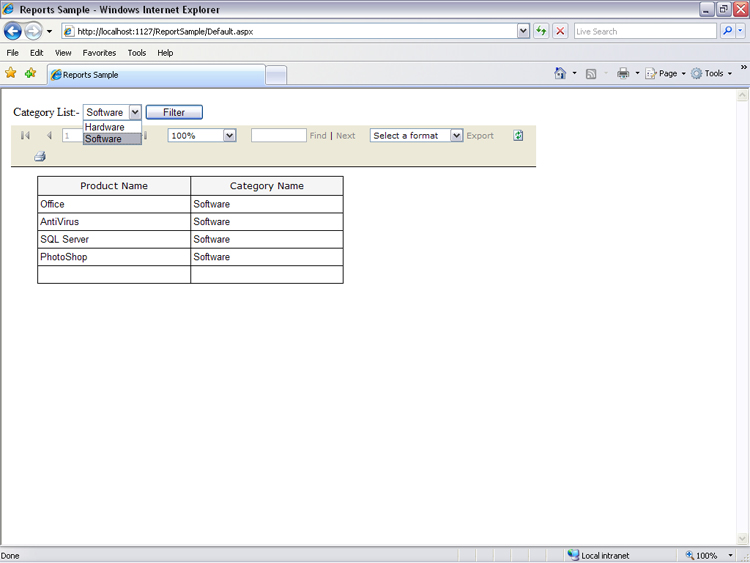Click the vertical scrollbar up arrow
The width and height of the screenshot is (750, 563).
point(742,96)
